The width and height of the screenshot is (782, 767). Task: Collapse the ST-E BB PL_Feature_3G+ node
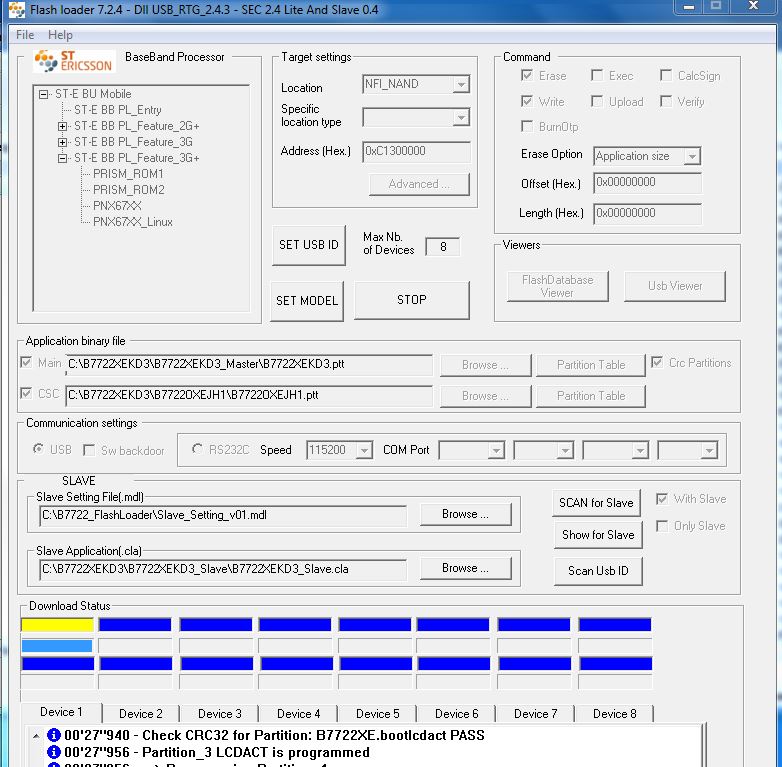click(62, 158)
